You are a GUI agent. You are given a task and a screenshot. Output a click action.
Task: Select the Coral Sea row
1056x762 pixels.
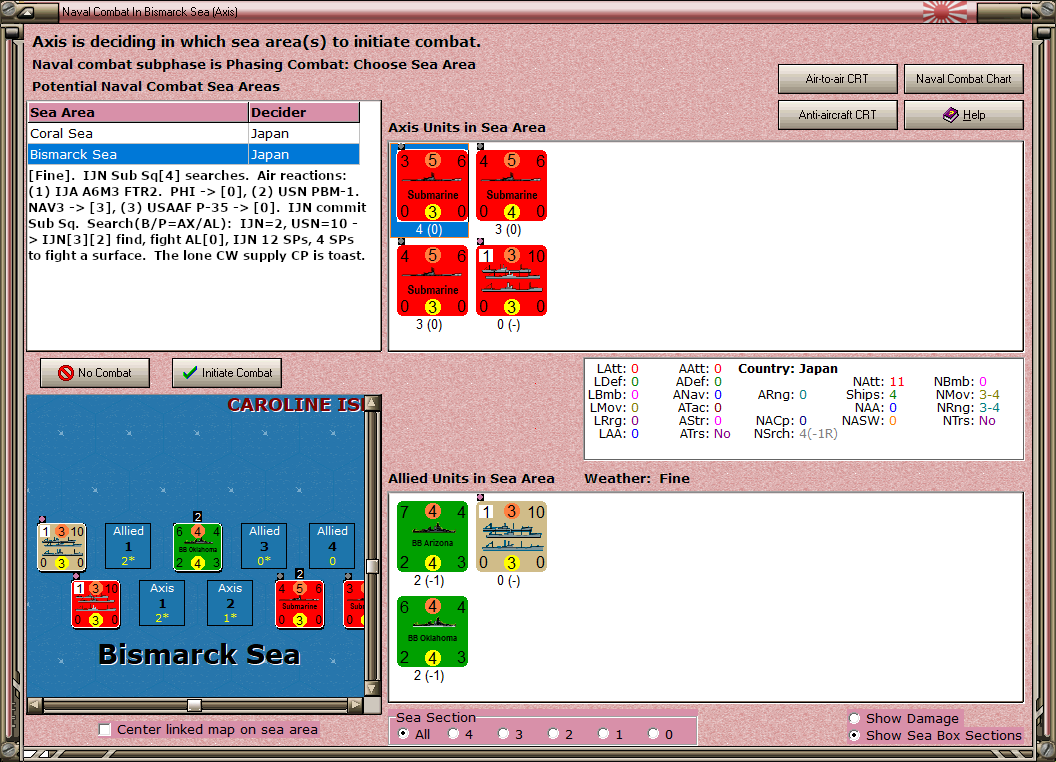coord(193,133)
